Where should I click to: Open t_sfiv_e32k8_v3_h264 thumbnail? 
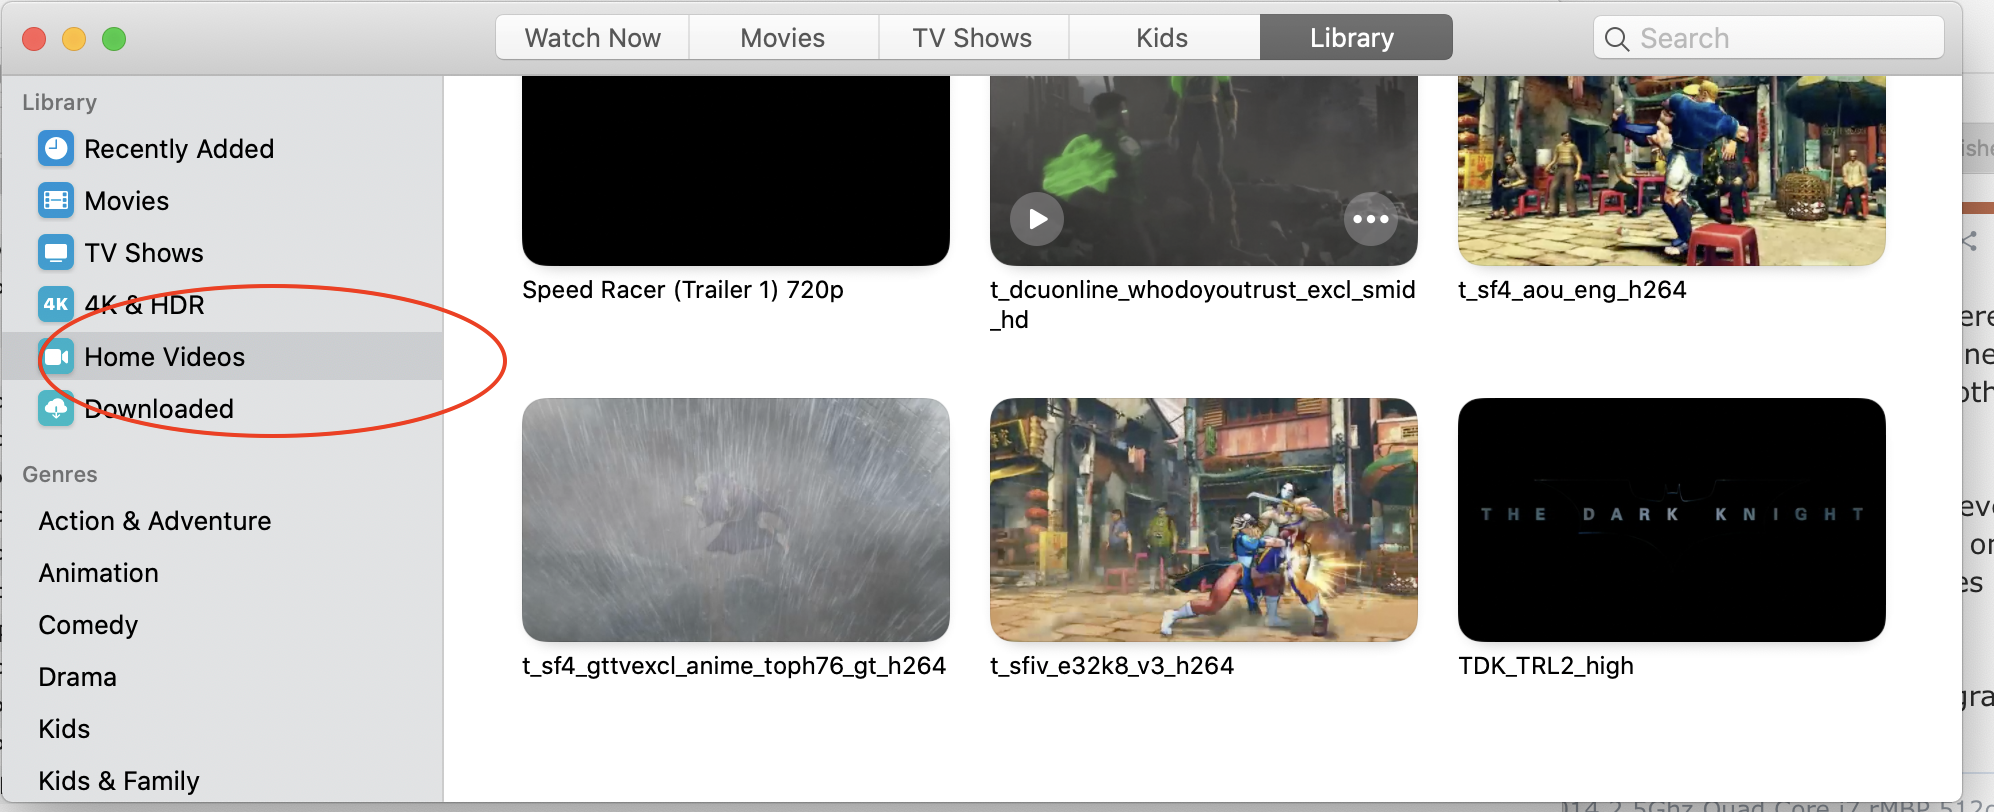tap(1204, 520)
